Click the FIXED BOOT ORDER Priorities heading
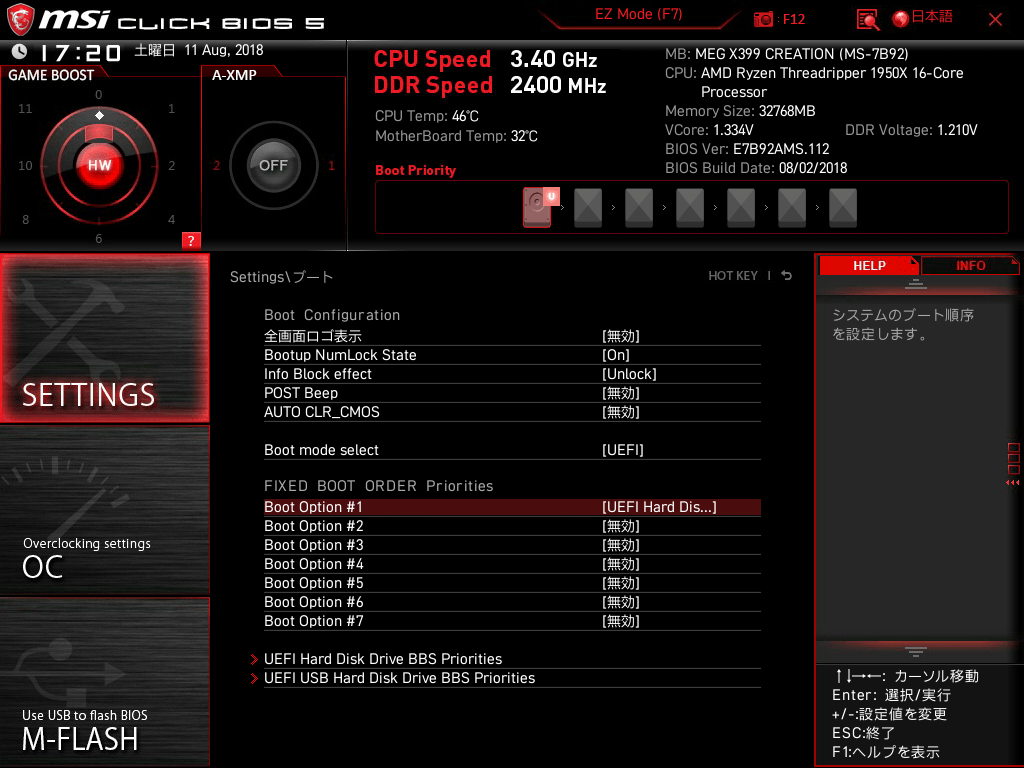Screen dimensions: 1024x768 tap(379, 486)
